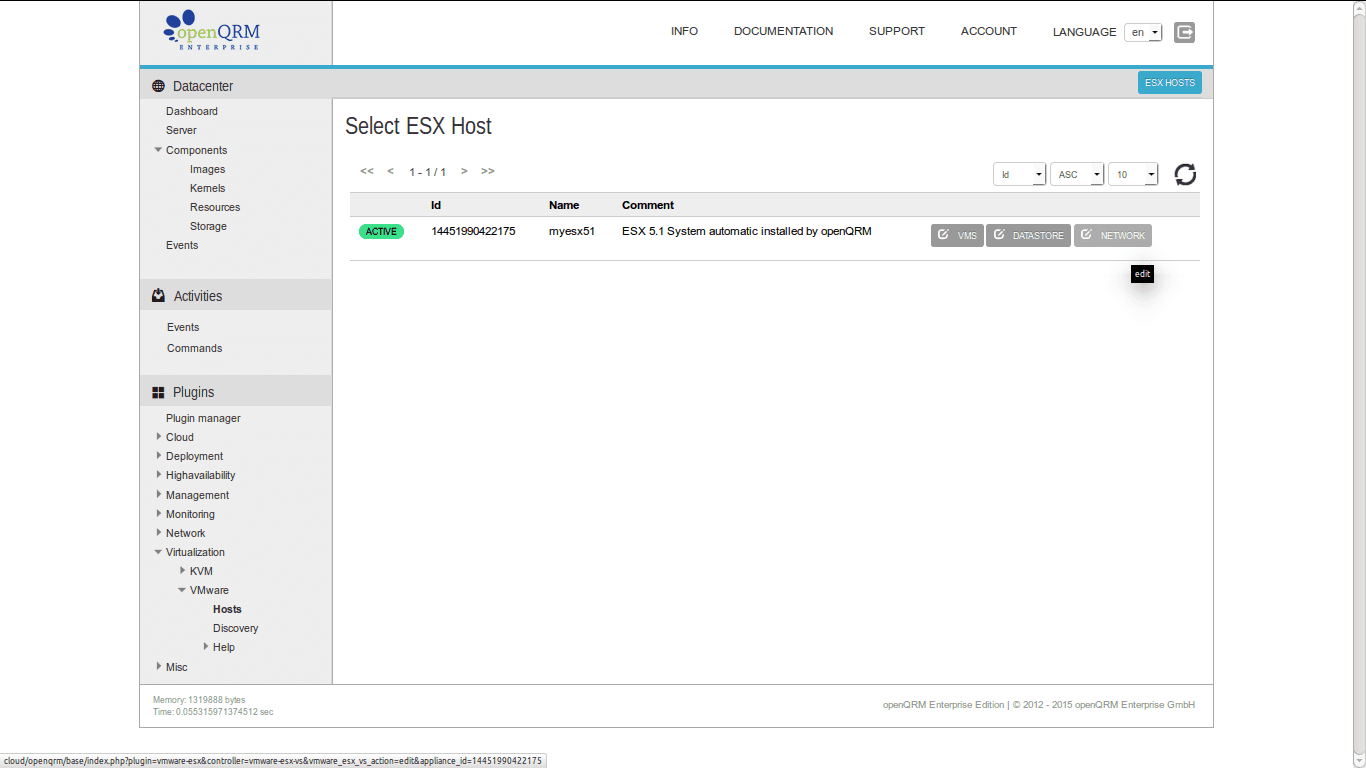Click the Comment column header
Screen dimensions: 1366x768
[x=648, y=205]
